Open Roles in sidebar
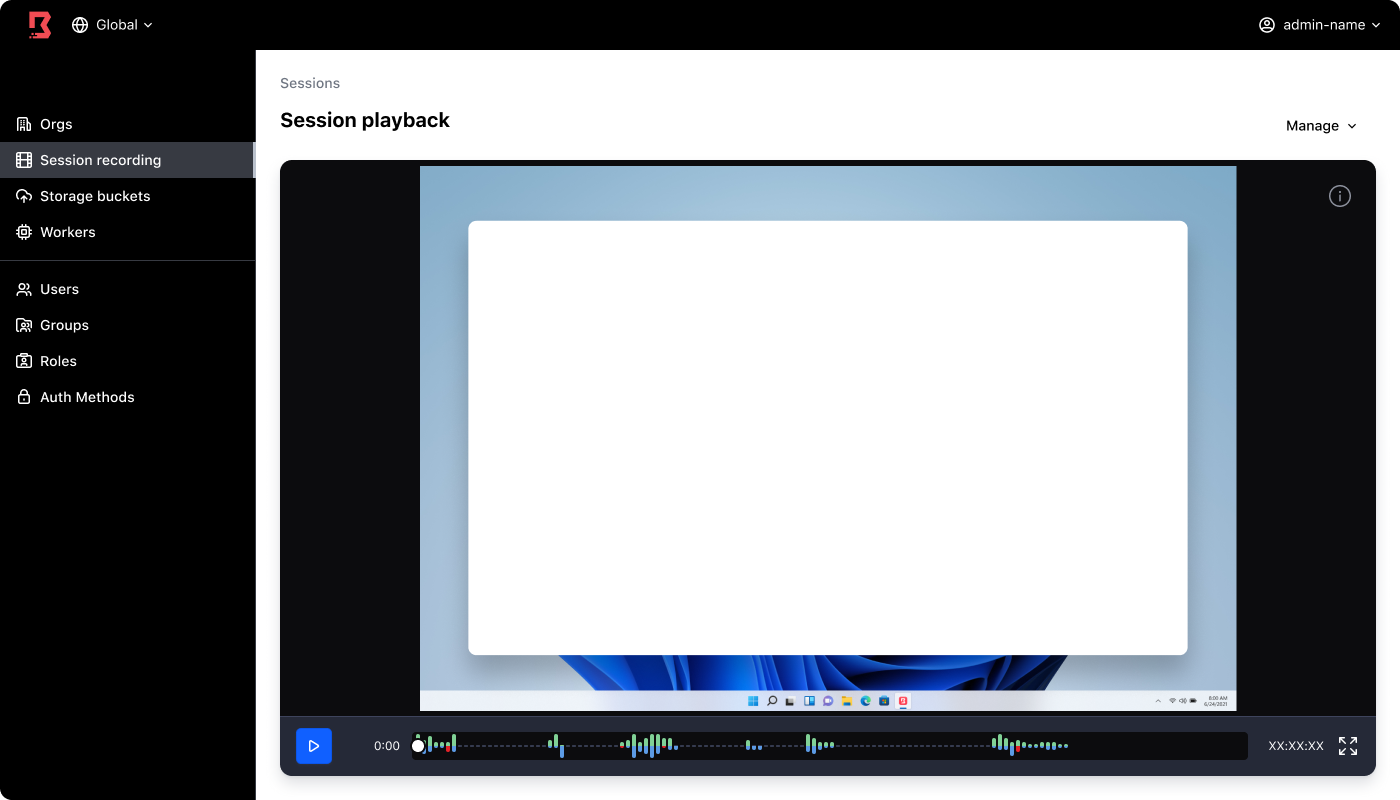Screen dimensions: 1400x800 coord(128,361)
